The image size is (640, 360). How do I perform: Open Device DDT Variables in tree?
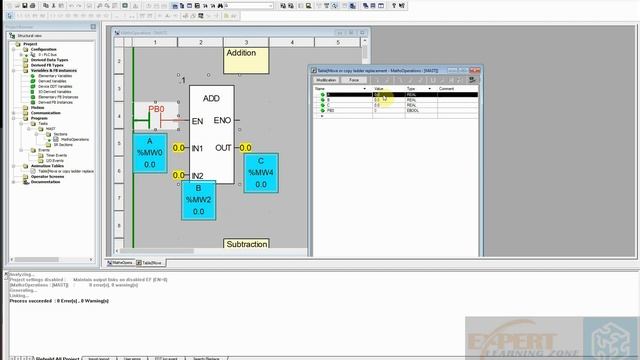[x=55, y=87]
